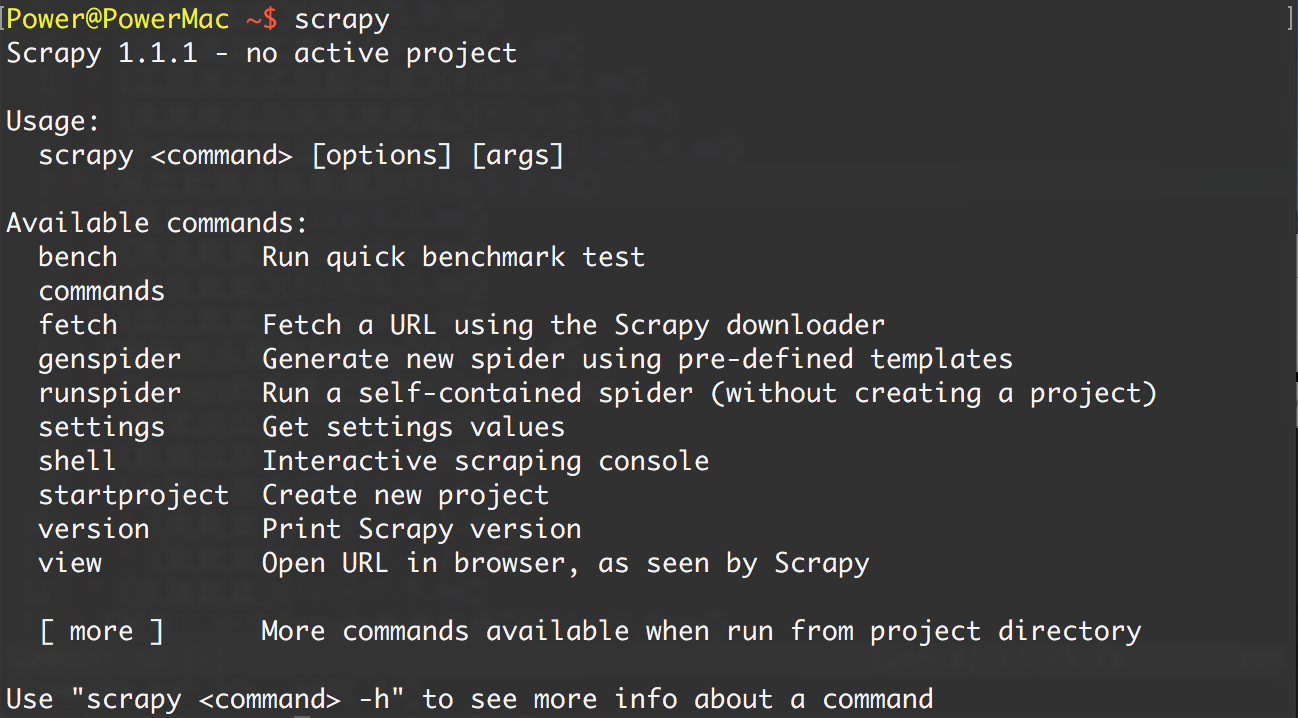
Task: Click the "runspider" command name
Action: 110,393
